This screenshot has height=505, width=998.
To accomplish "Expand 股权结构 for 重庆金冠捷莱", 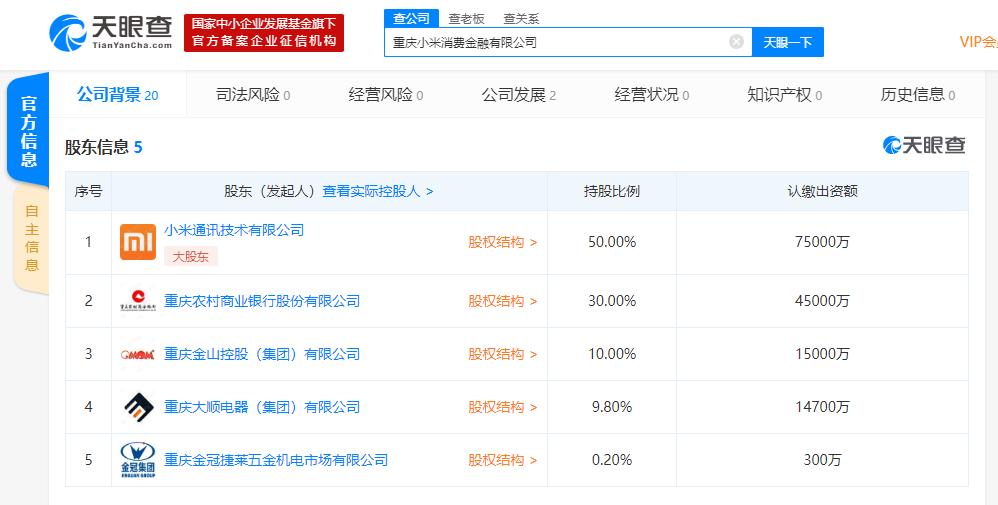I will coord(503,459).
